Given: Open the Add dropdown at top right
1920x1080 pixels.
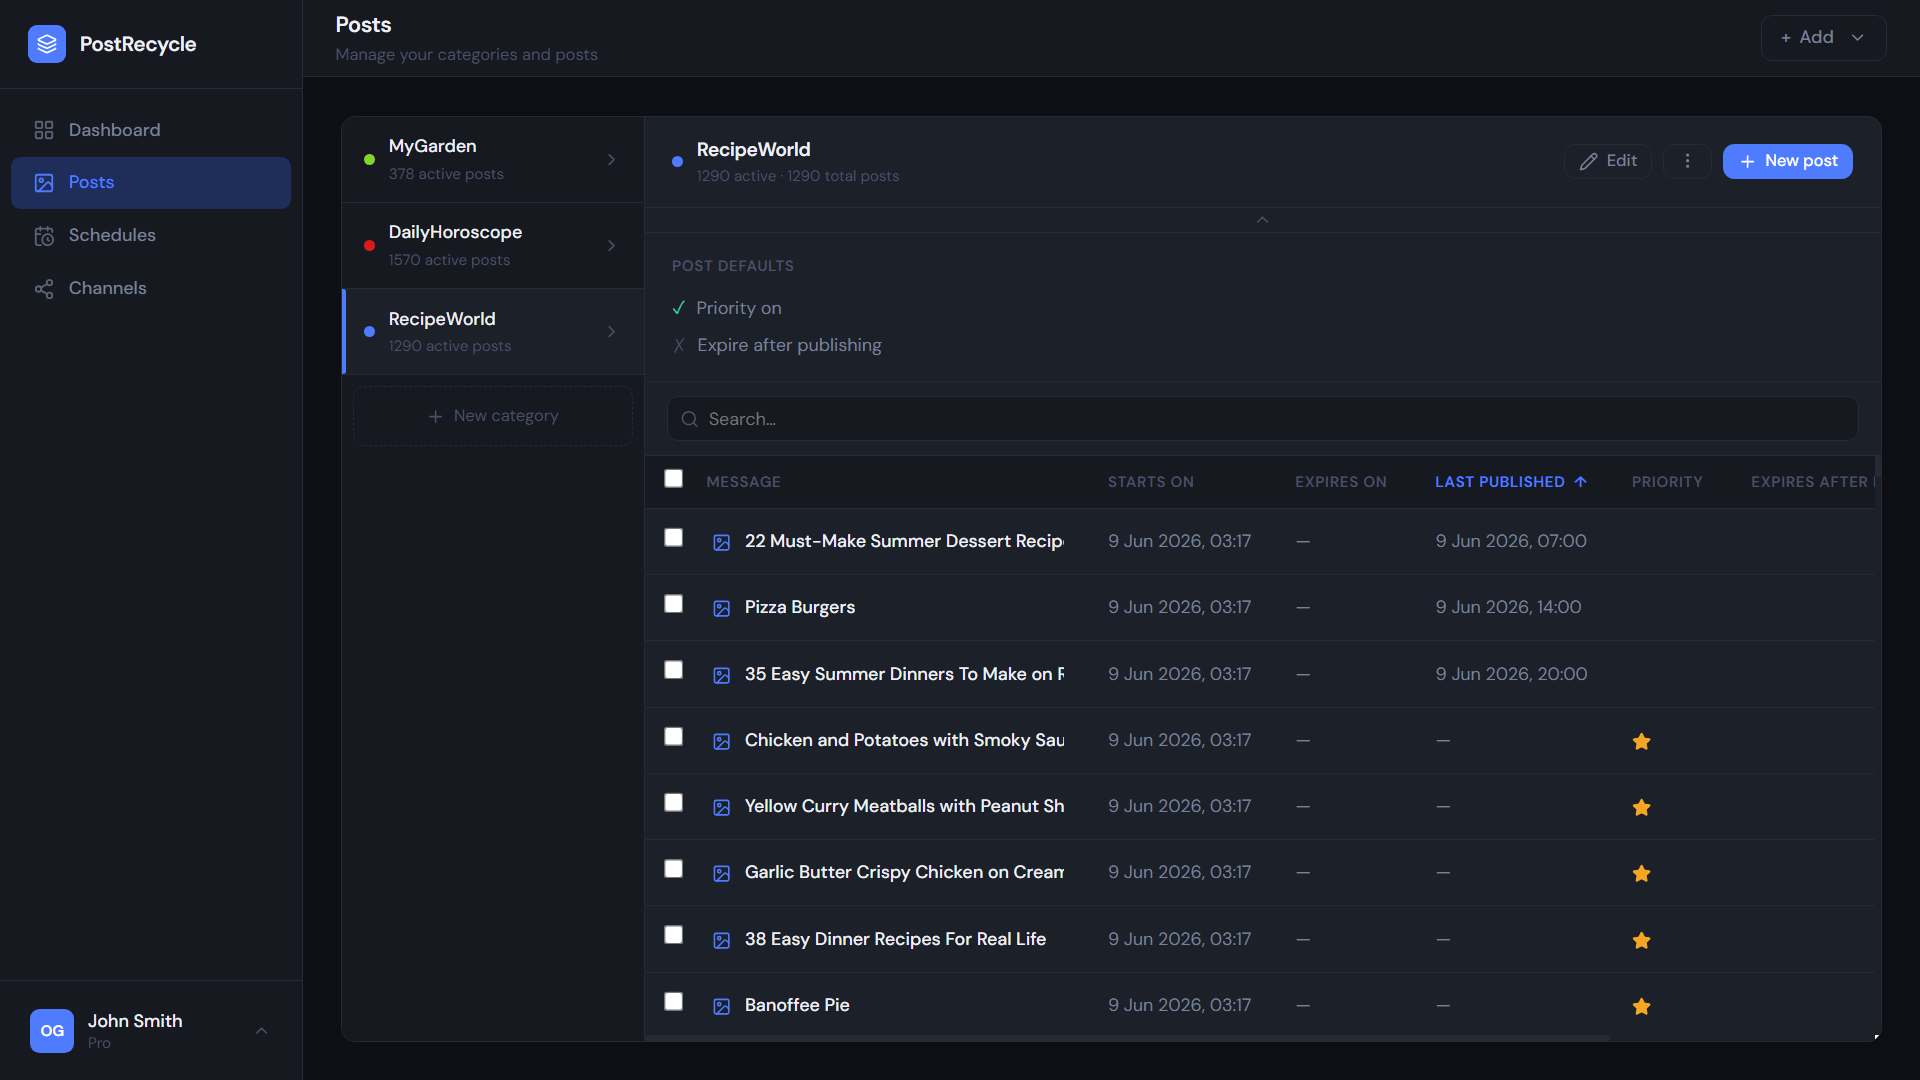Looking at the screenshot, I should (1823, 38).
